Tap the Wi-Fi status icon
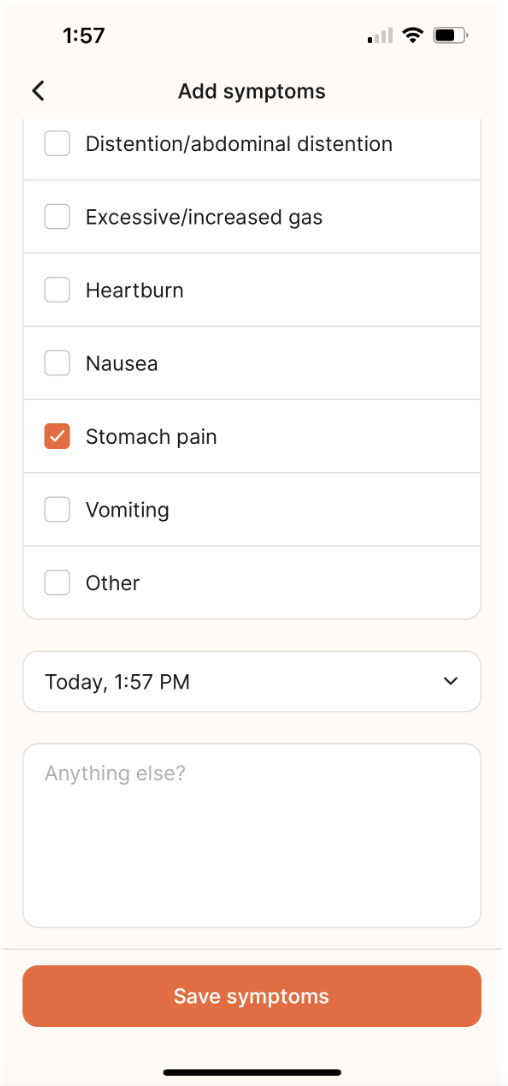Image resolution: width=508 pixels, height=1086 pixels. (x=414, y=35)
